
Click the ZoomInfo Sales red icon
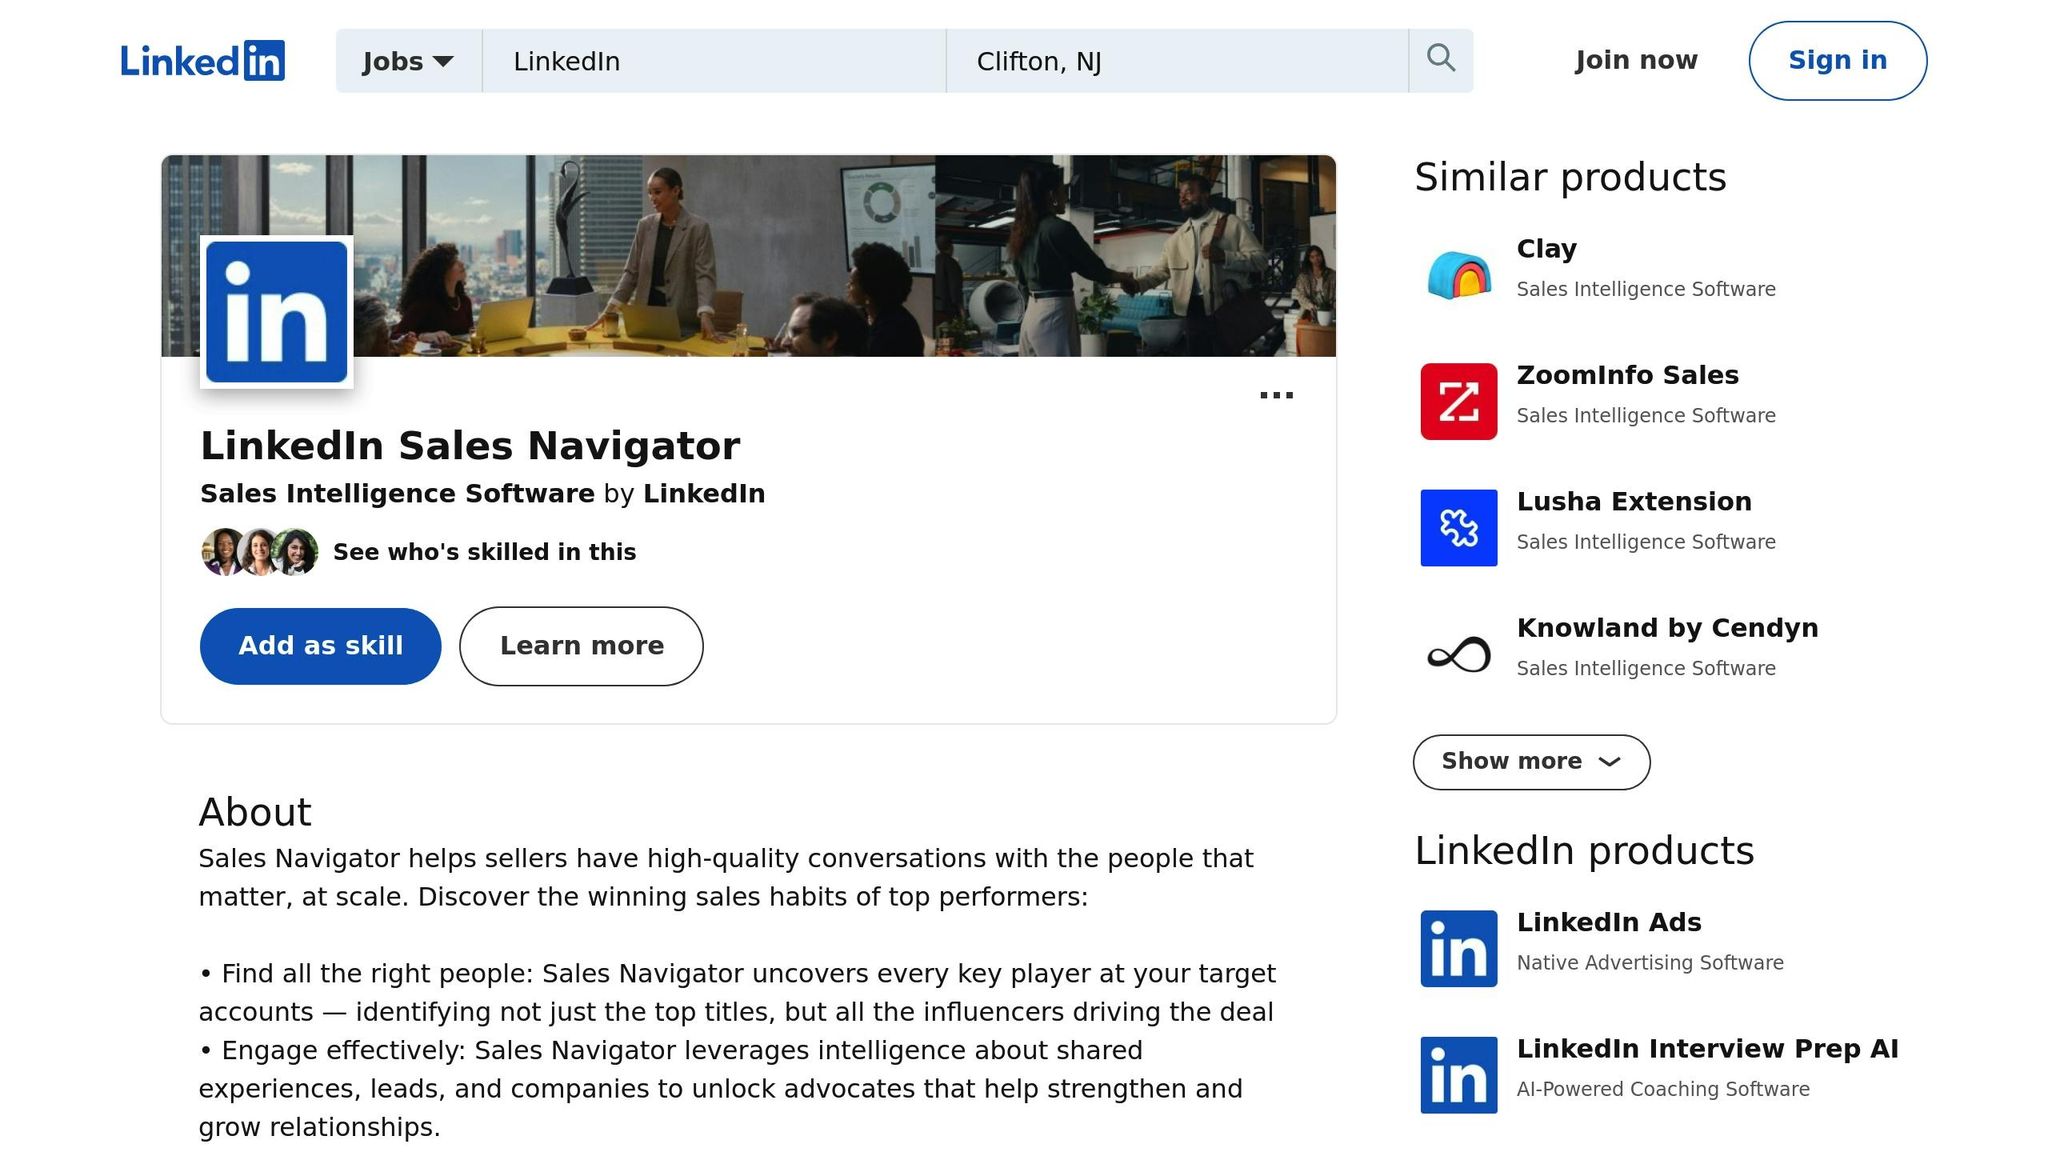[1457, 401]
